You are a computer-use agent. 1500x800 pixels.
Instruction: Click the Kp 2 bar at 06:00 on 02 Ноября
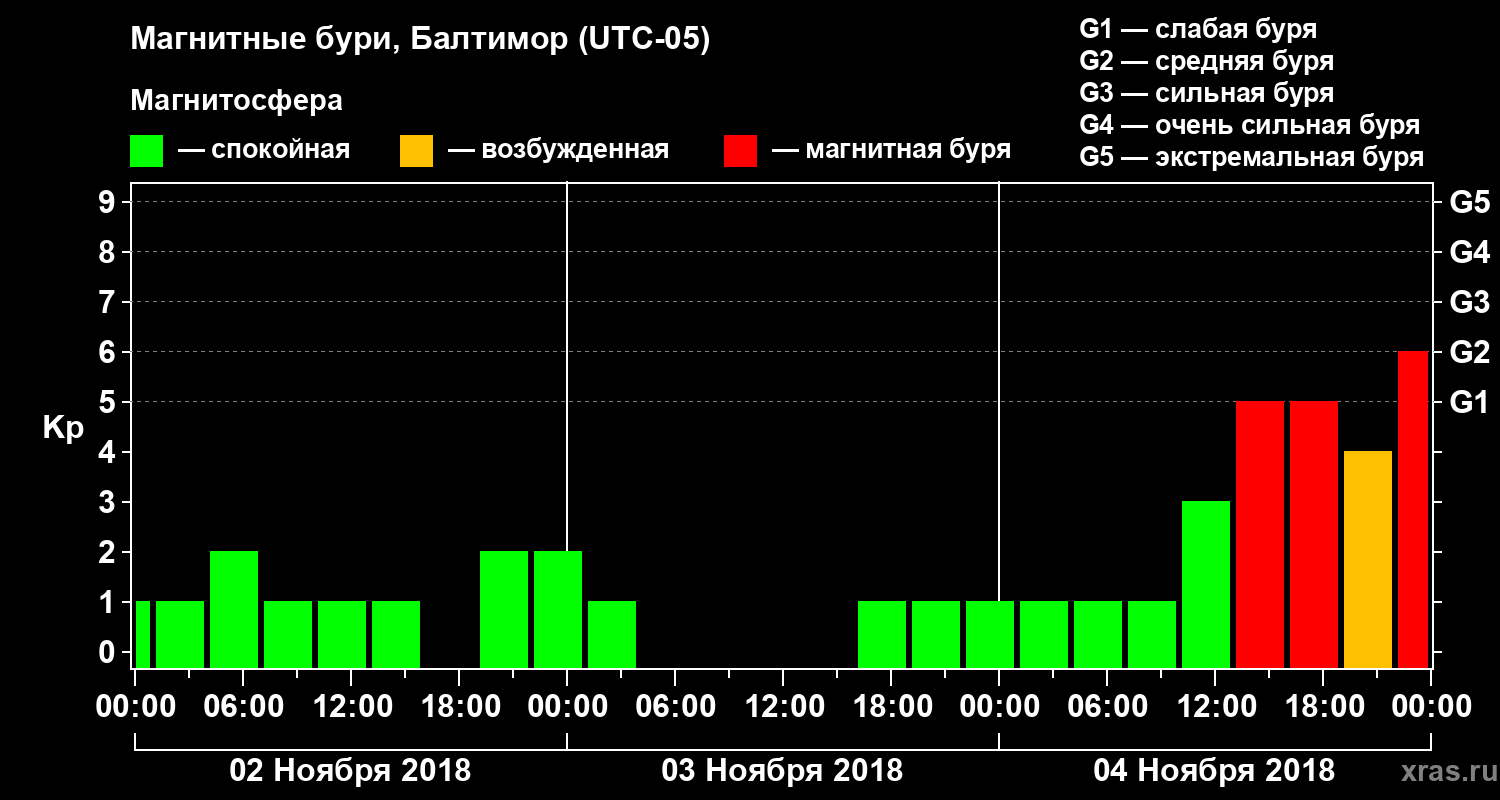tap(234, 609)
